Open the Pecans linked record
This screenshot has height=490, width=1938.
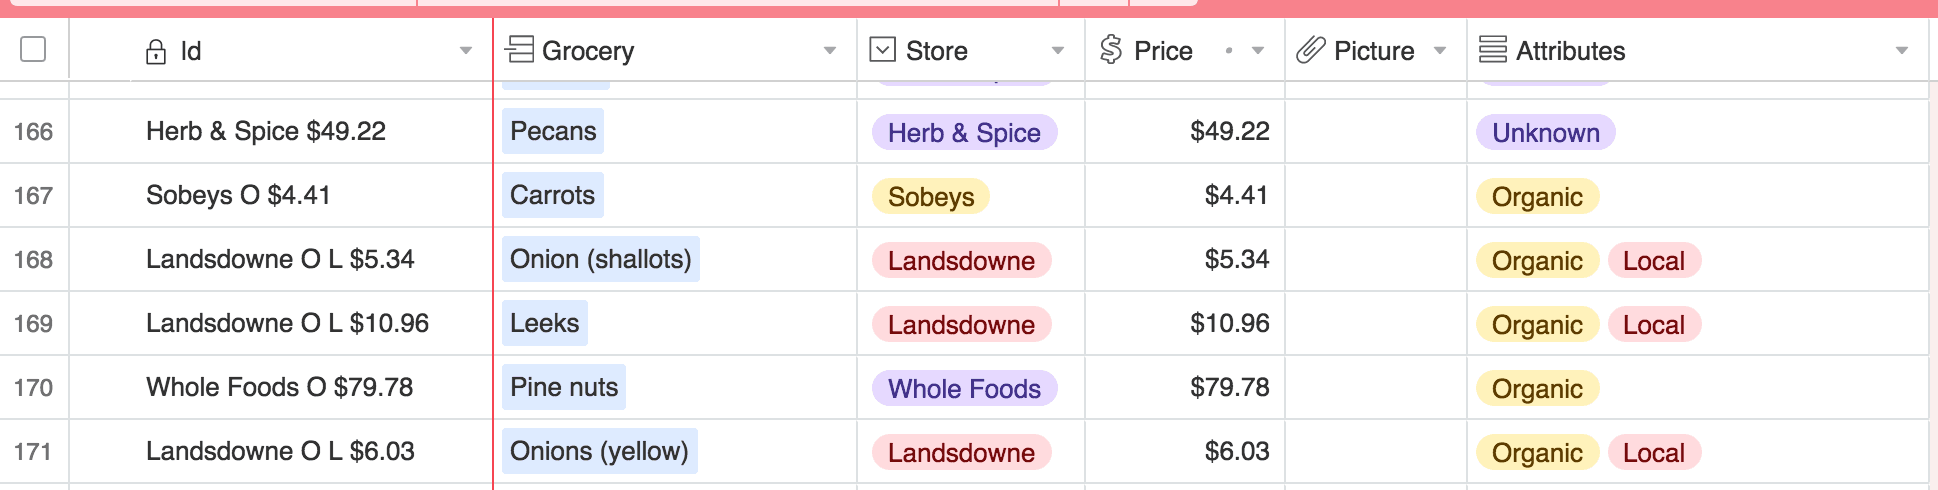[x=553, y=131]
